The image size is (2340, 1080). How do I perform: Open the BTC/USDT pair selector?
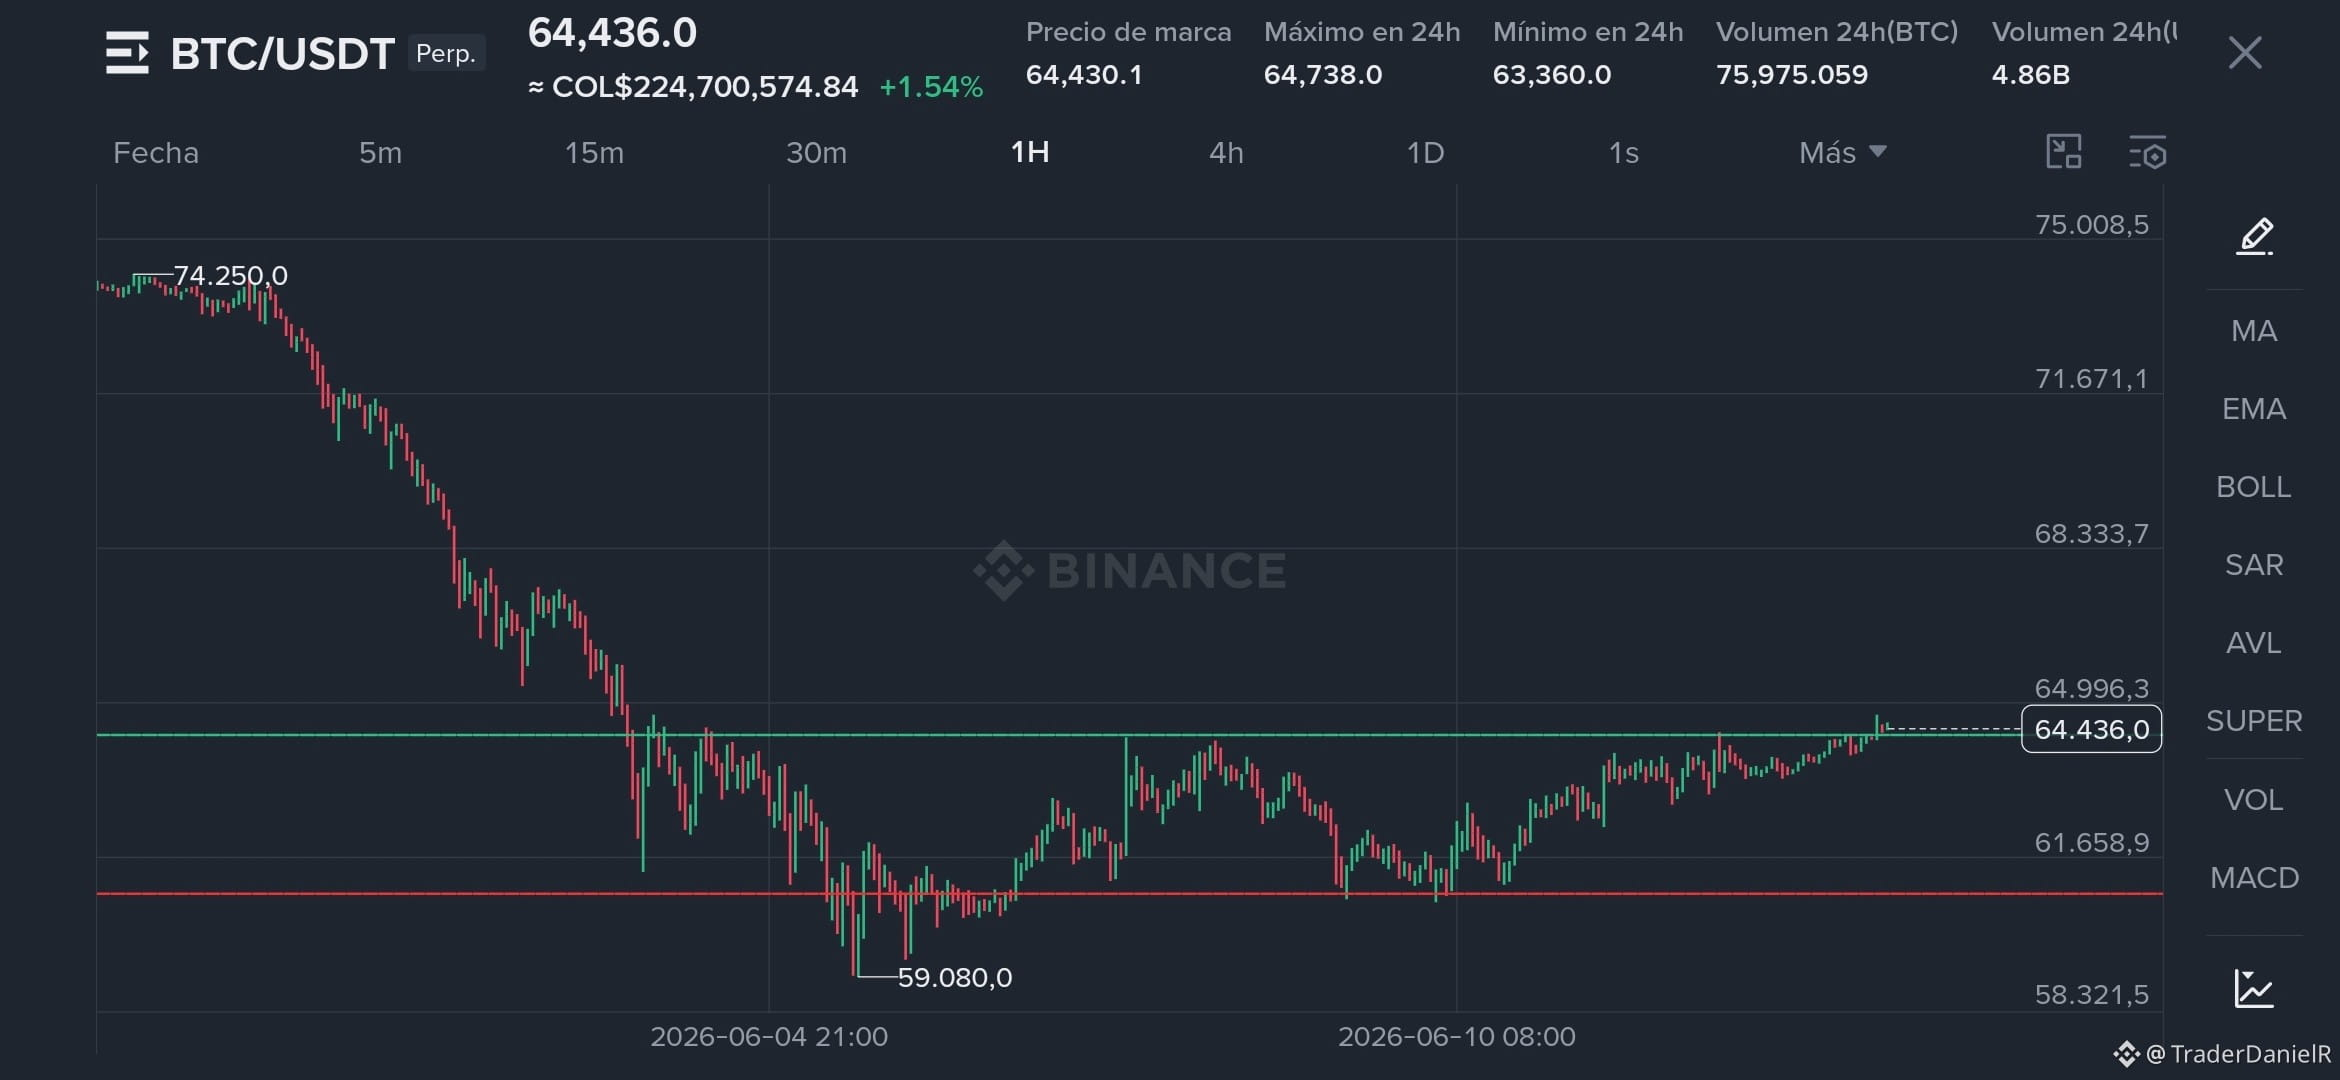282,54
